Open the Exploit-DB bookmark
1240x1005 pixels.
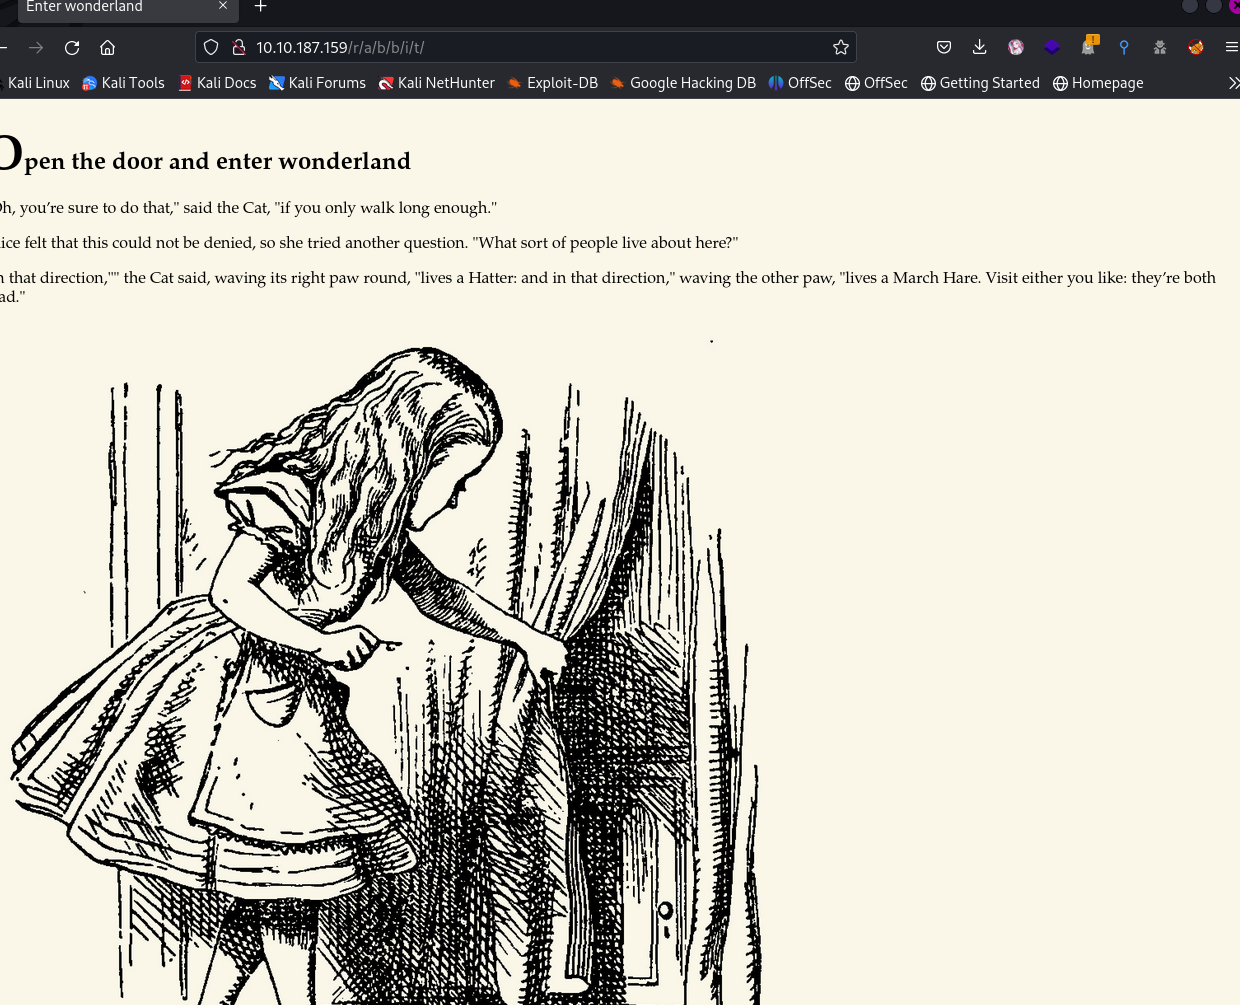(552, 83)
